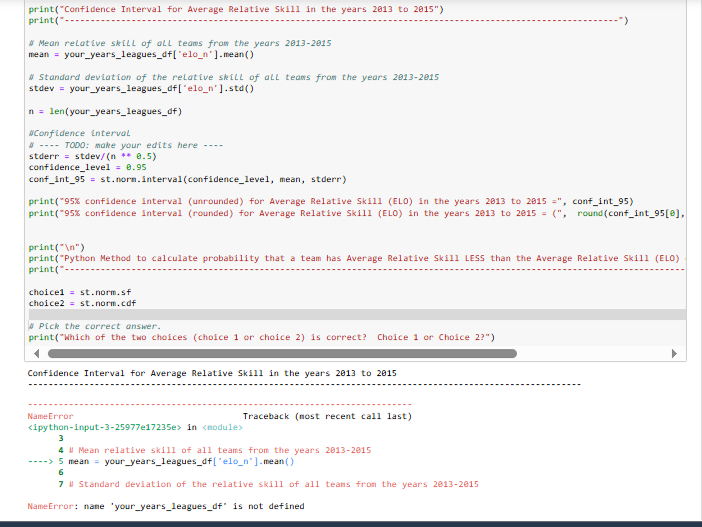Image resolution: width=702 pixels, height=527 pixels.
Task: Click the print line for rounded 95% confidence interval
Action: click(x=357, y=213)
